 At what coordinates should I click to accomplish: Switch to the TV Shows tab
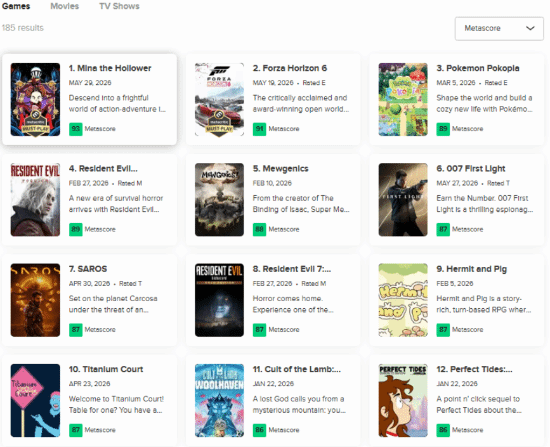coord(119,6)
